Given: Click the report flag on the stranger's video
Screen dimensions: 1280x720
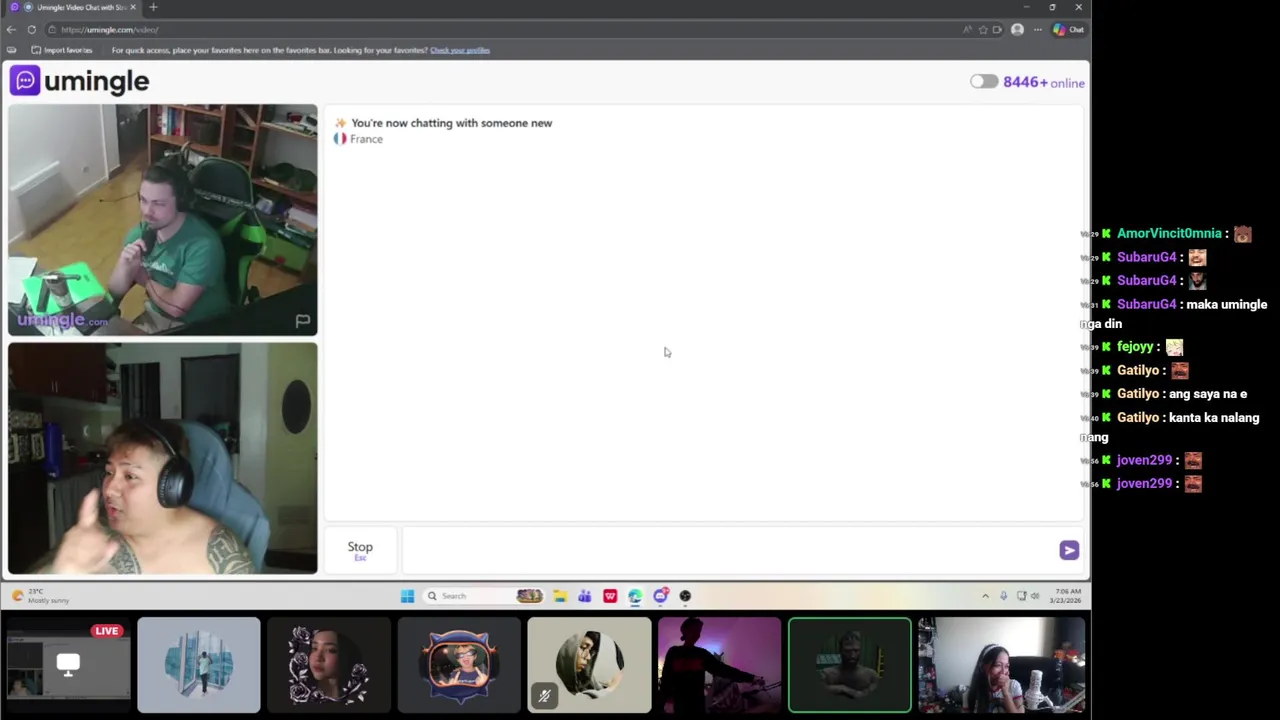Looking at the screenshot, I should point(302,321).
